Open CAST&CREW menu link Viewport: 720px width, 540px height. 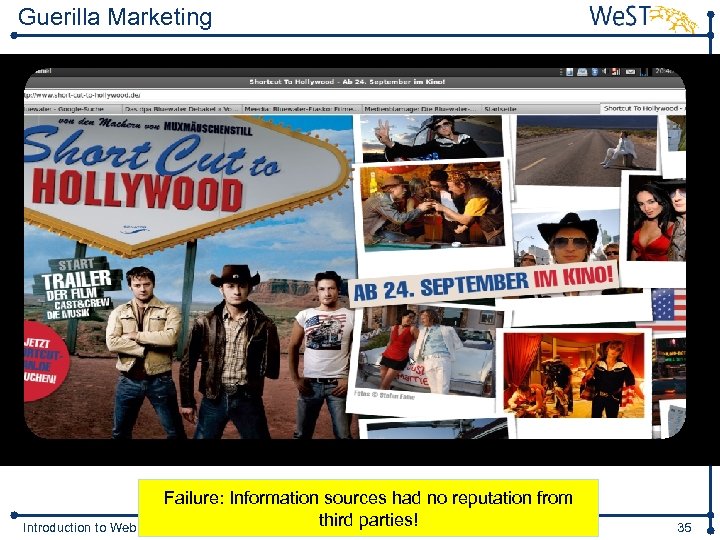coord(82,304)
